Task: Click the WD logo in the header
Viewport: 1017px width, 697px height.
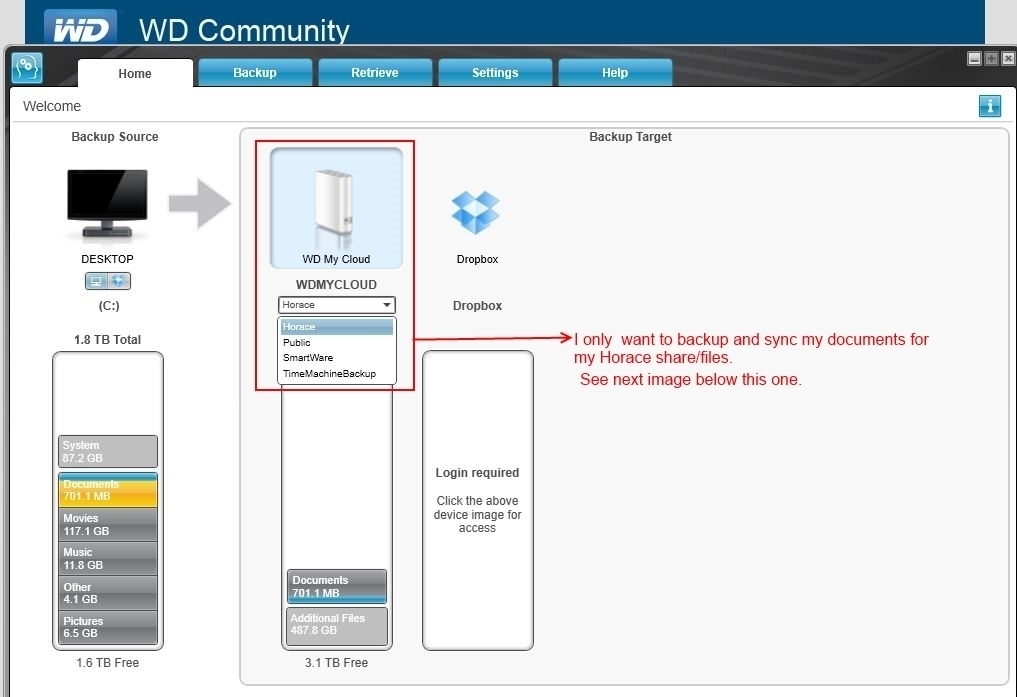Action: pos(81,29)
